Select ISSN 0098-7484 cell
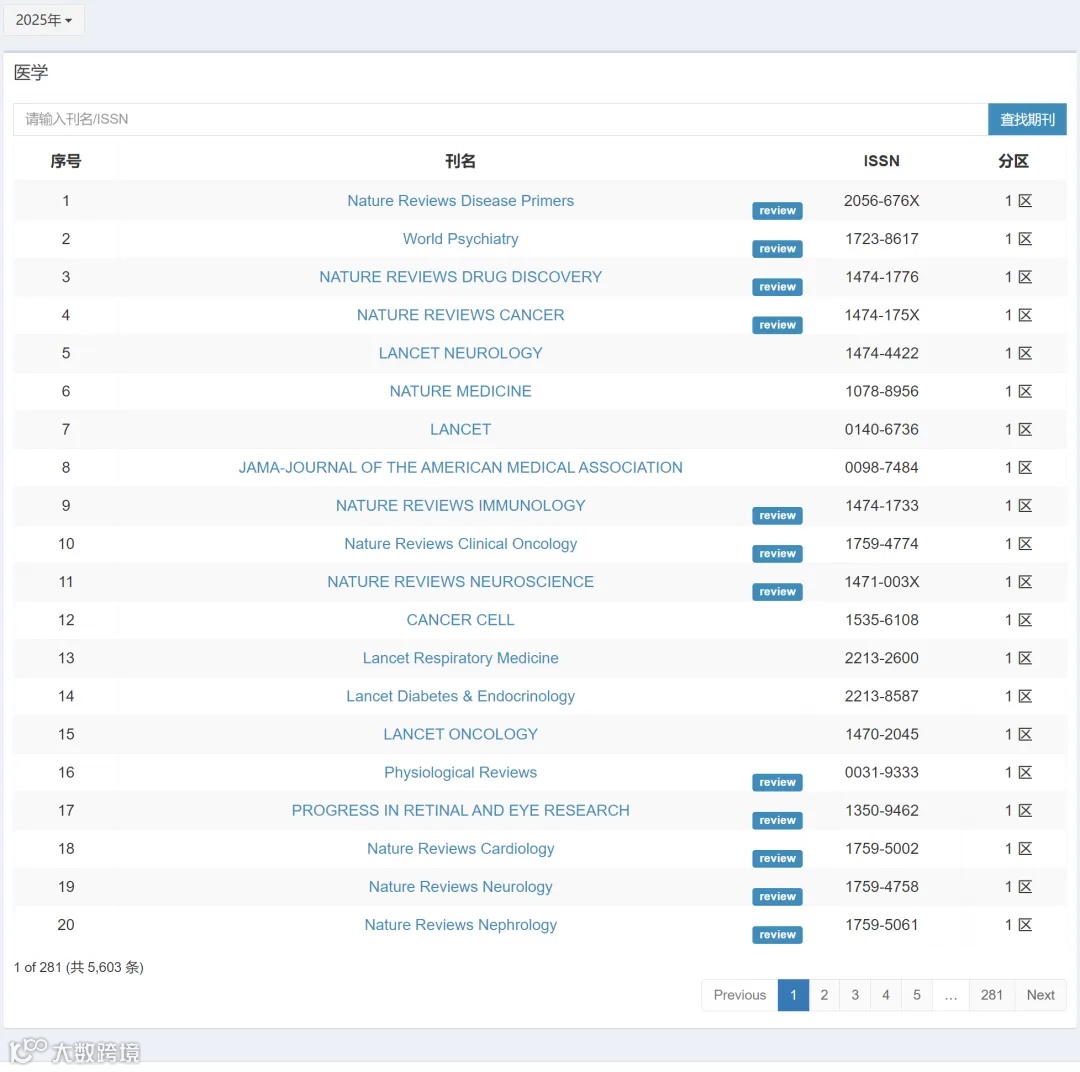 pos(882,467)
